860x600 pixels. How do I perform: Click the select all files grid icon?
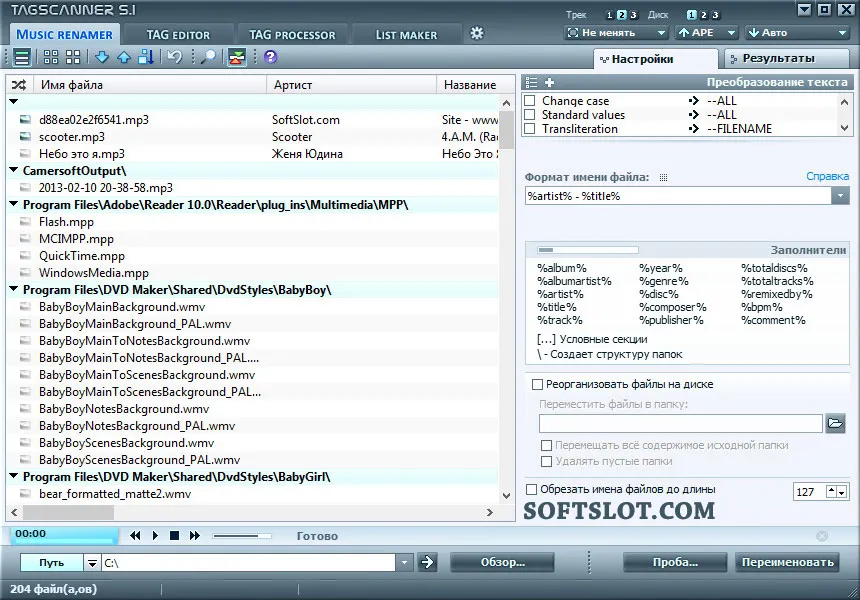click(51, 57)
